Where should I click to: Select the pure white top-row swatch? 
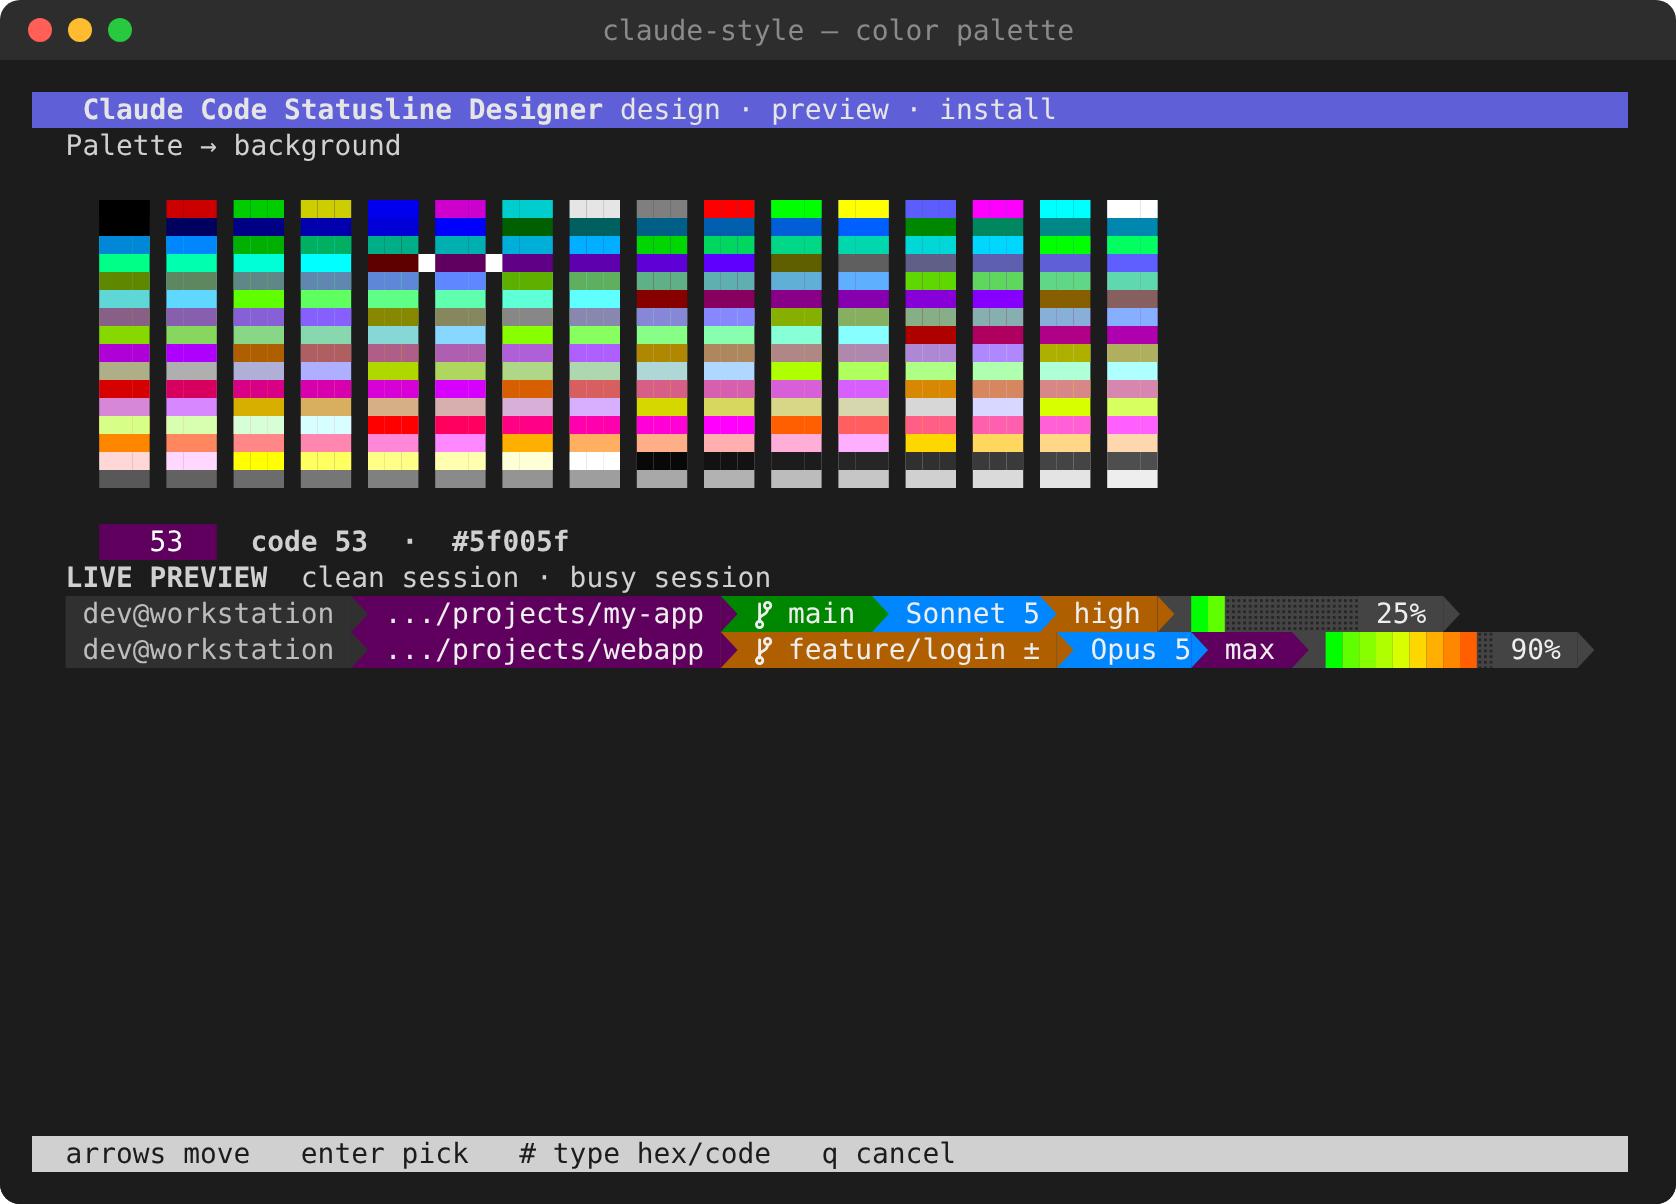point(1132,209)
